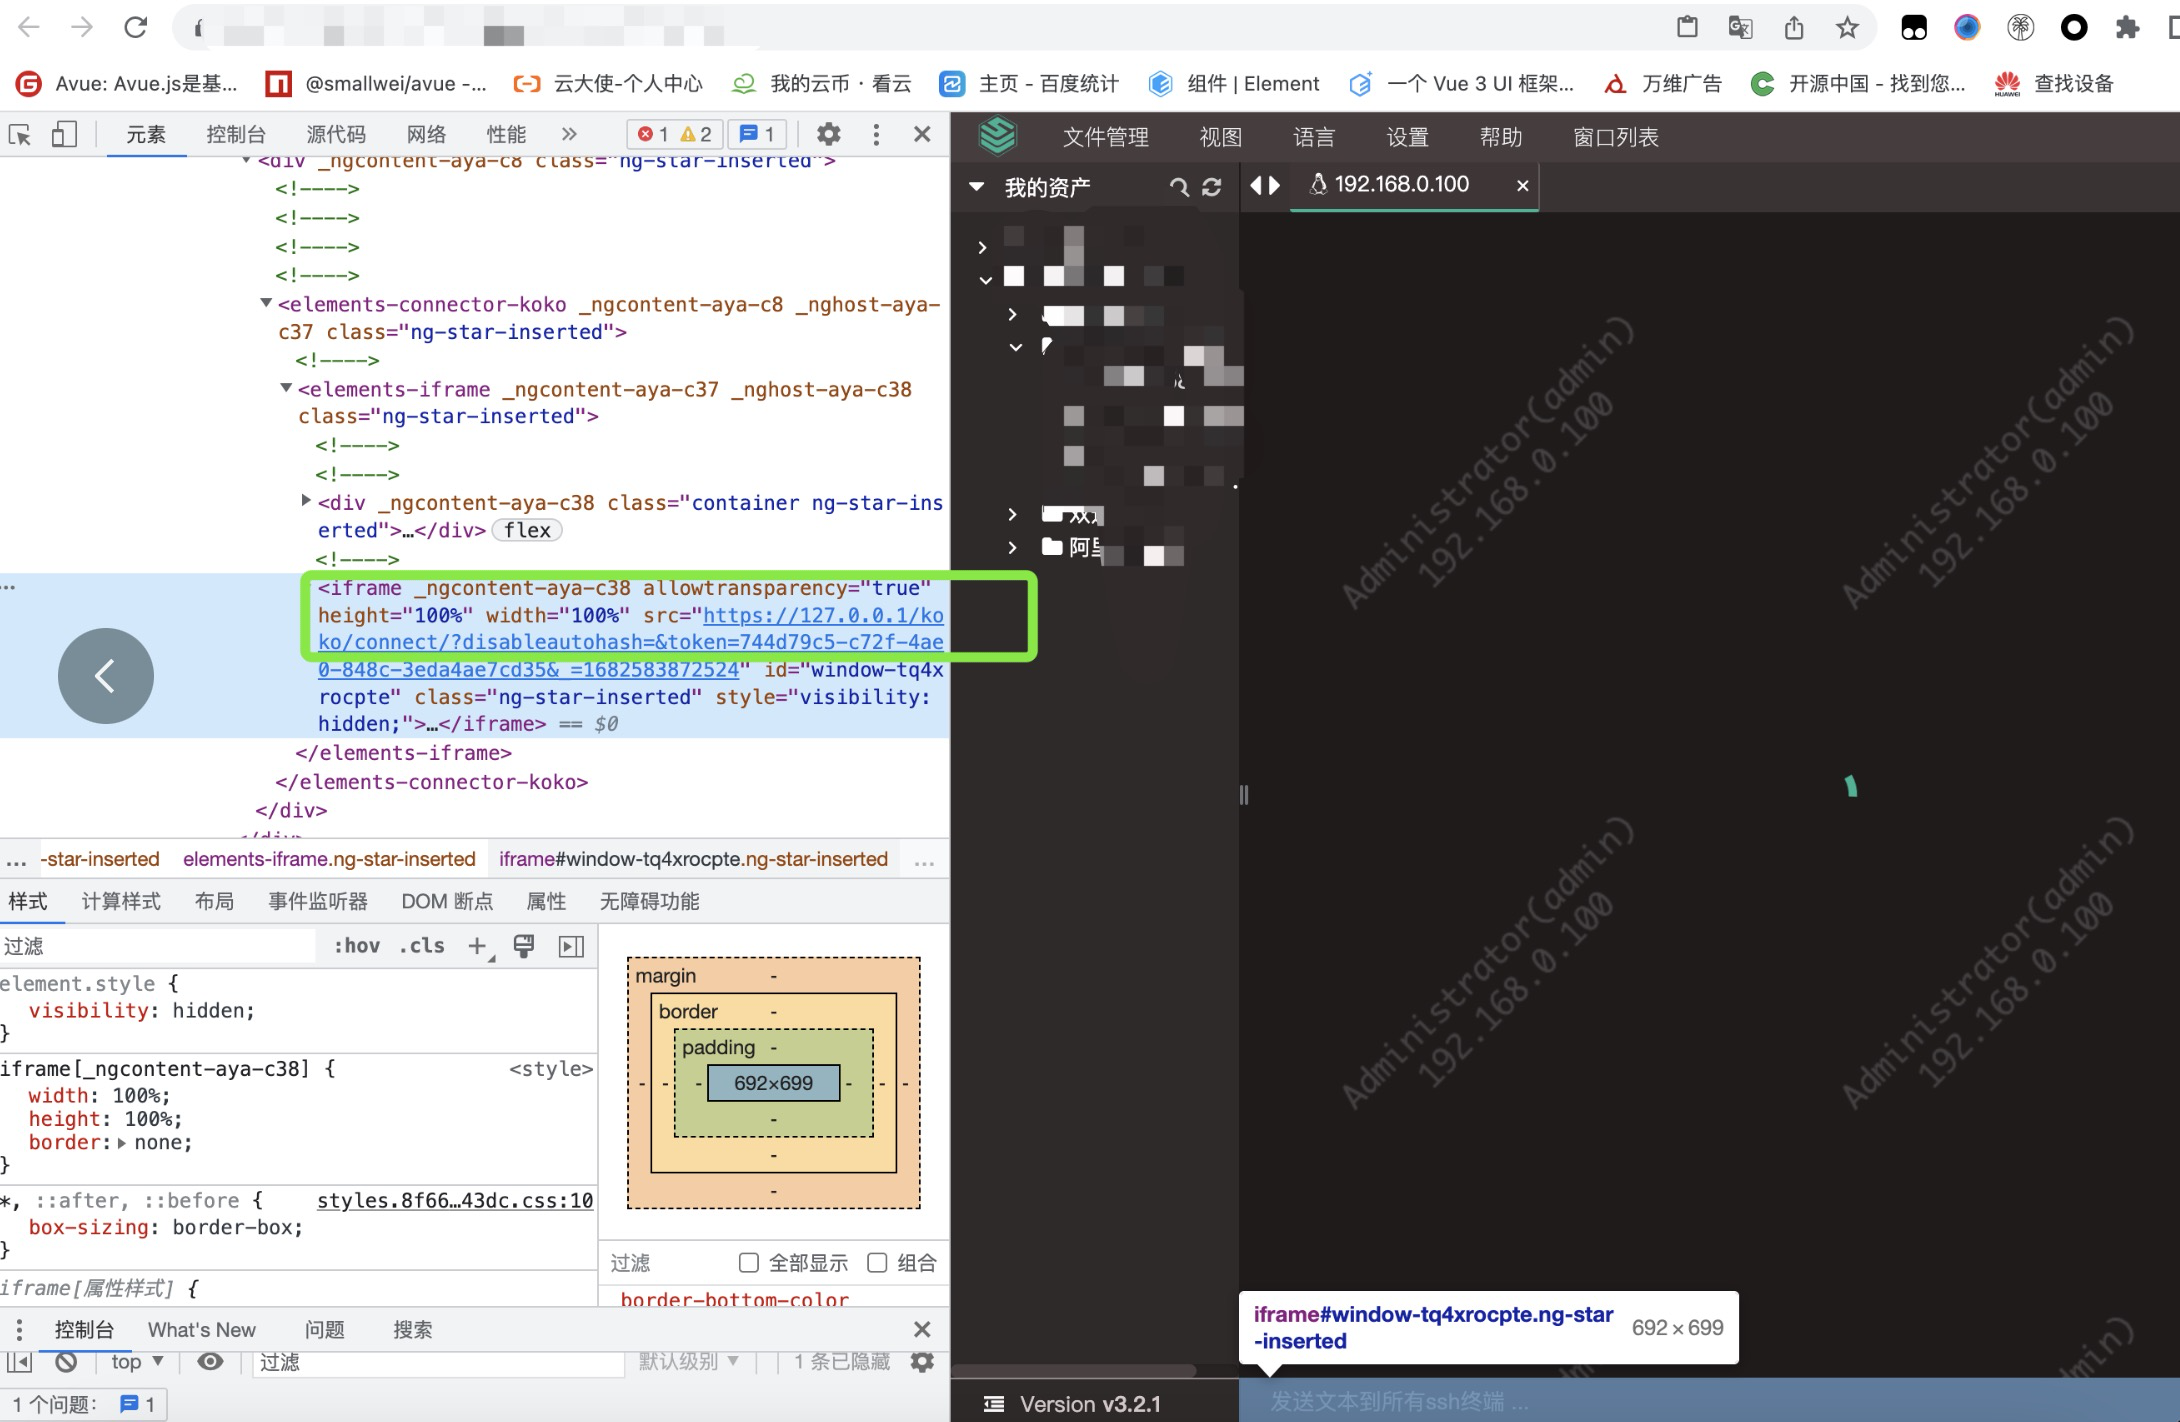Collapse the elements-iframe node
The width and height of the screenshot is (2180, 1422).
286,387
